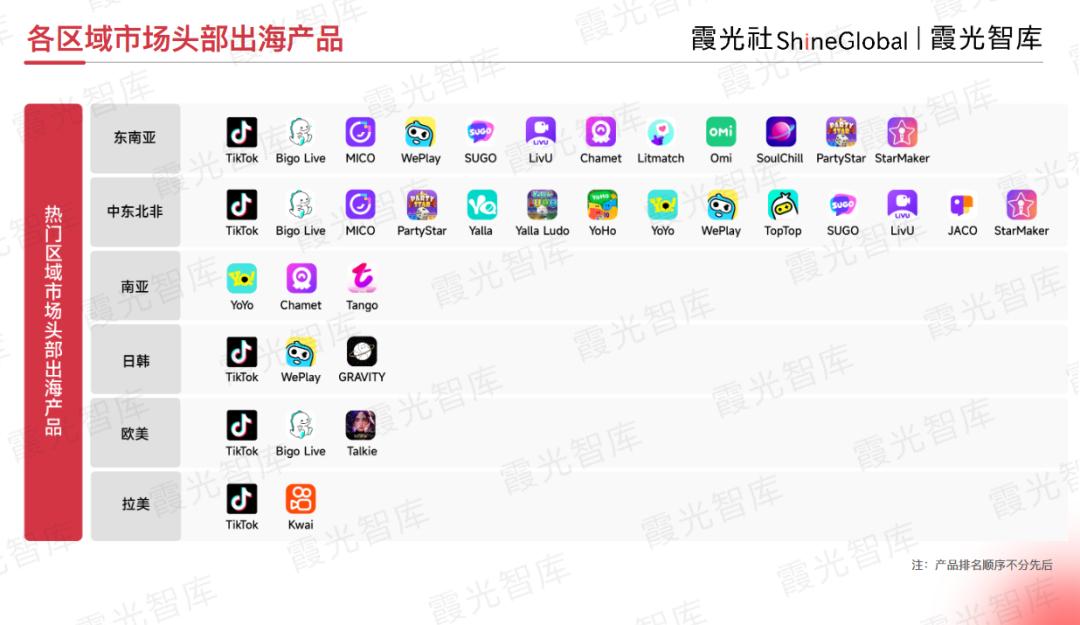Select Chamet icon in 南亚 row
Image resolution: width=1080 pixels, height=625 pixels.
click(301, 278)
